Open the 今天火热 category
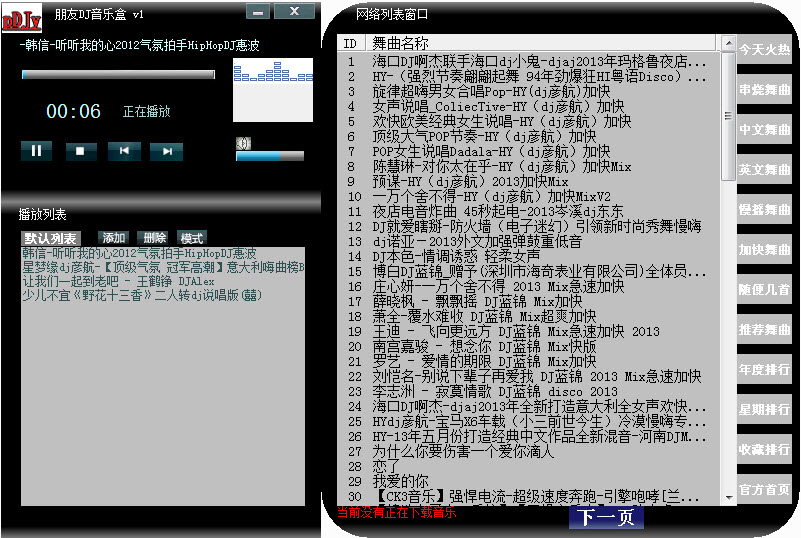 764,50
